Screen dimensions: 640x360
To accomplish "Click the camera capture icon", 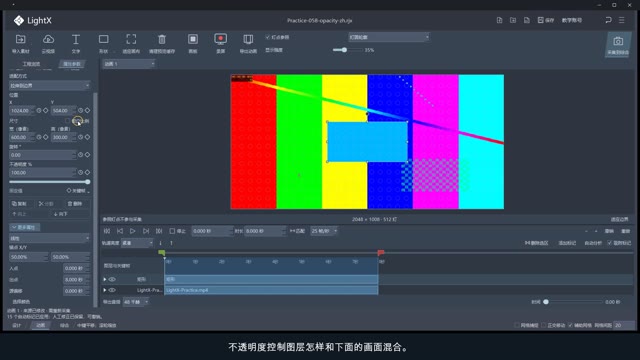I will pos(618,42).
